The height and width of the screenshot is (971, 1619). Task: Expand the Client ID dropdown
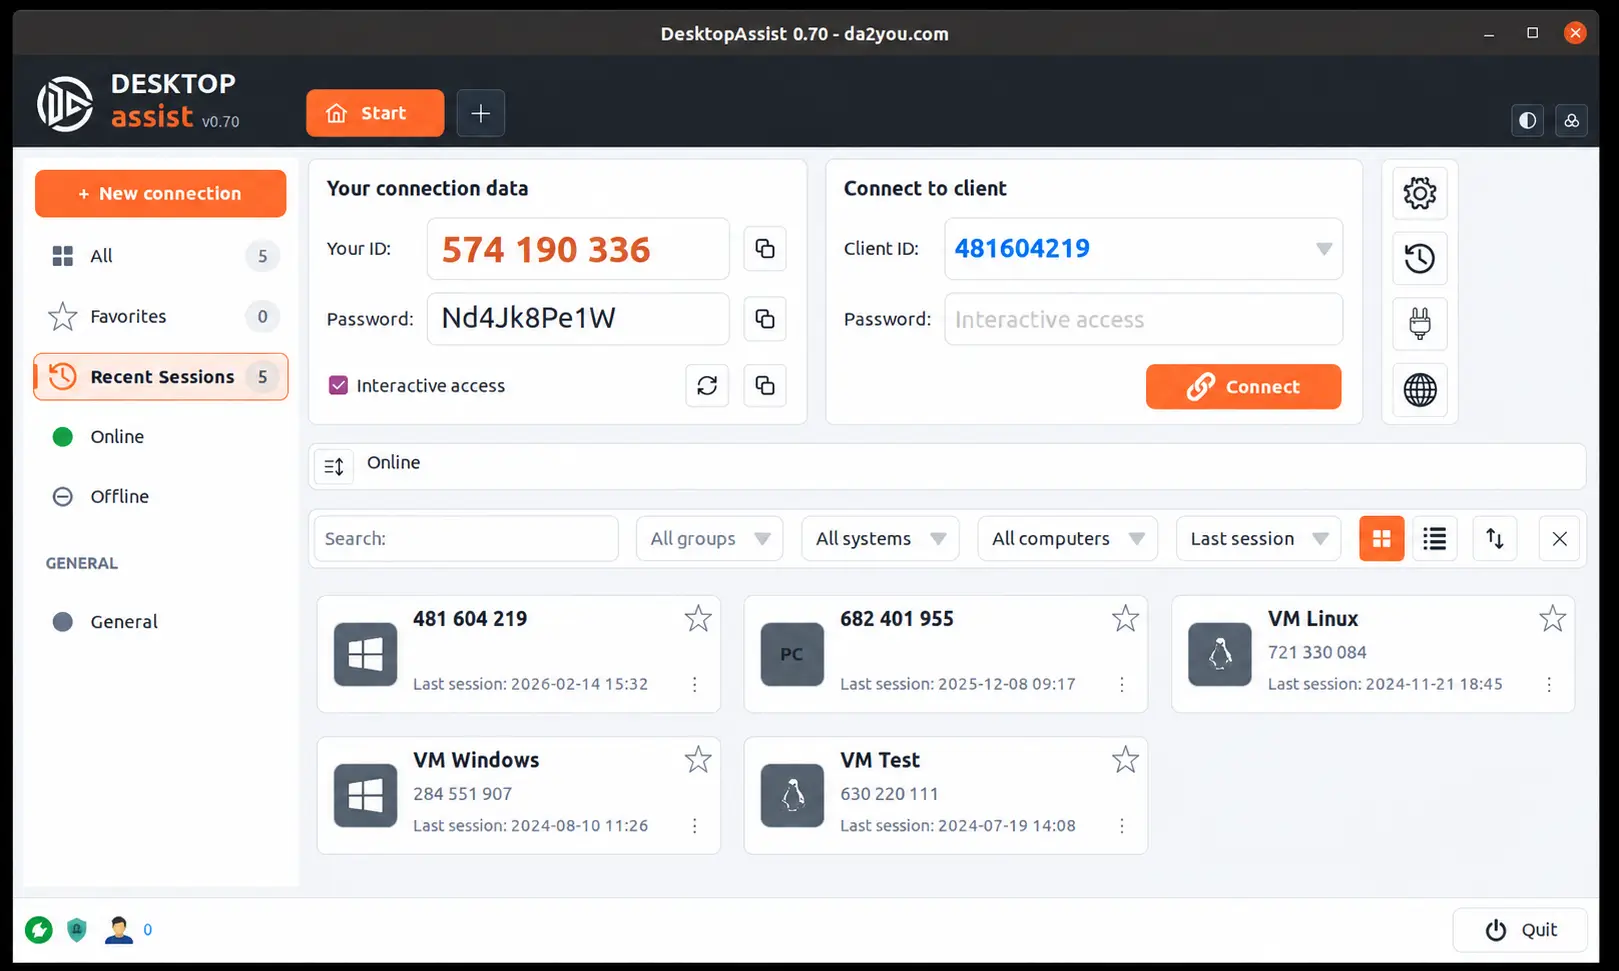1323,249
